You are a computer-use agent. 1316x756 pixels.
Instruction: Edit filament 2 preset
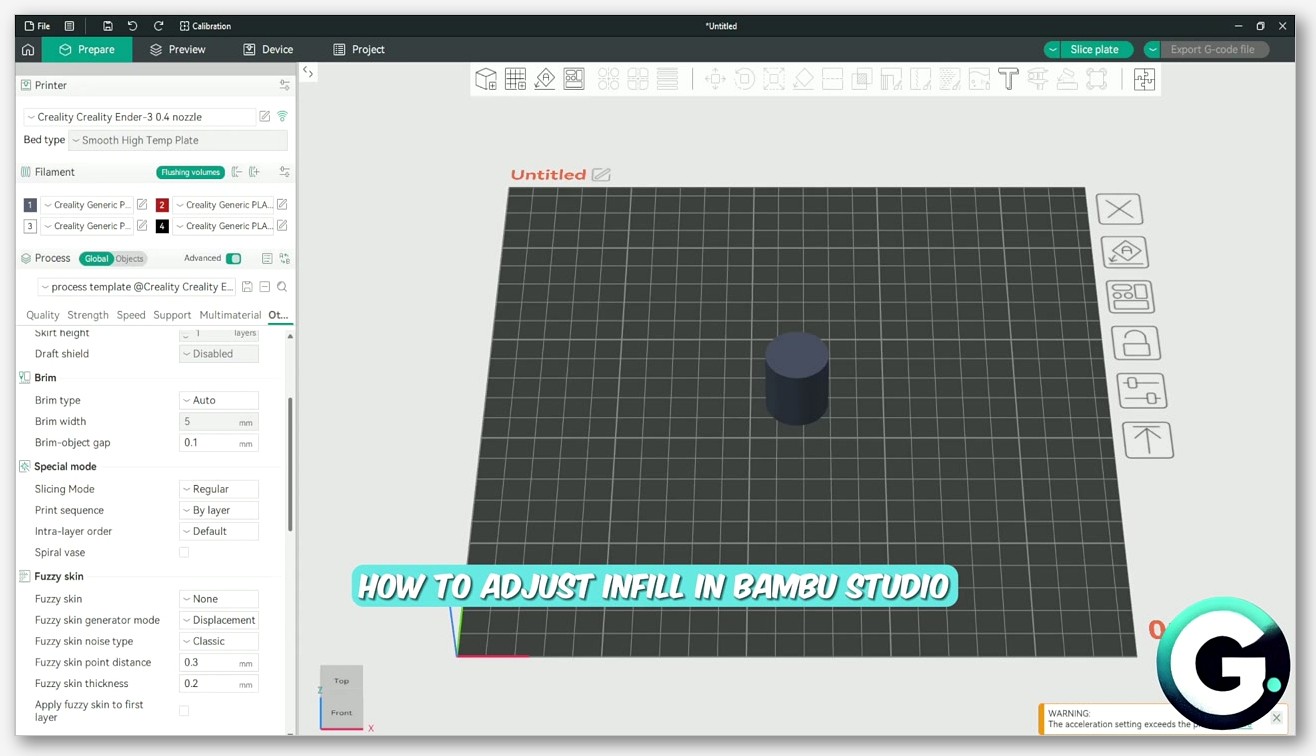click(x=282, y=204)
